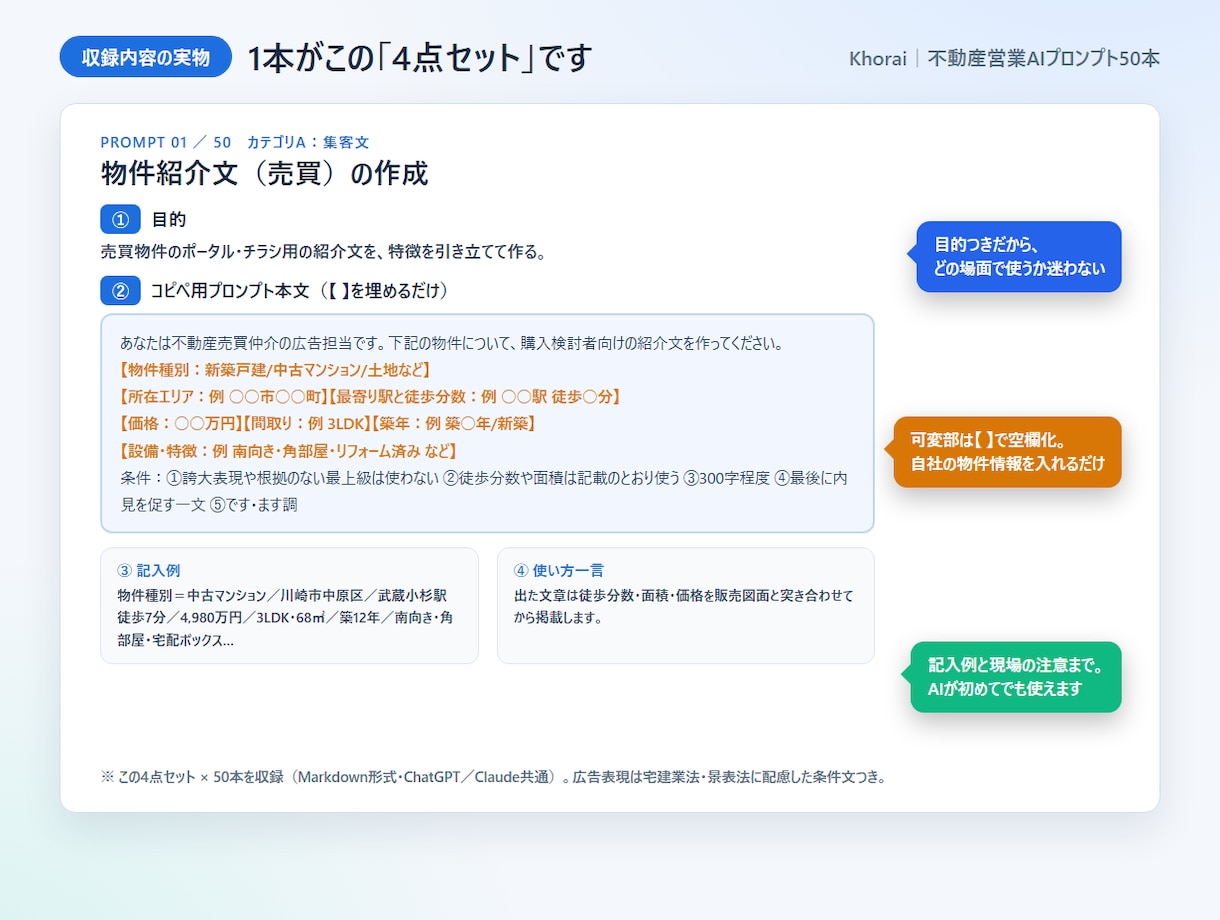Click the 物件種別＝中古マンション example text
The height and width of the screenshot is (920, 1220).
point(285,618)
